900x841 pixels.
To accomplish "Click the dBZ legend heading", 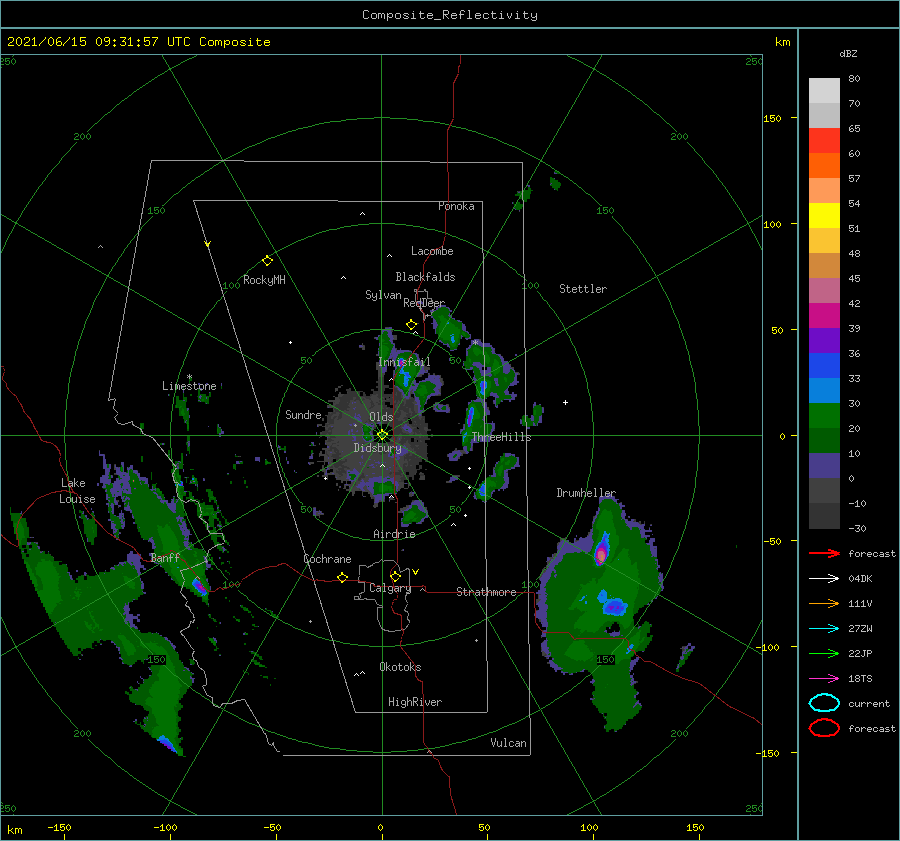I will point(848,53).
